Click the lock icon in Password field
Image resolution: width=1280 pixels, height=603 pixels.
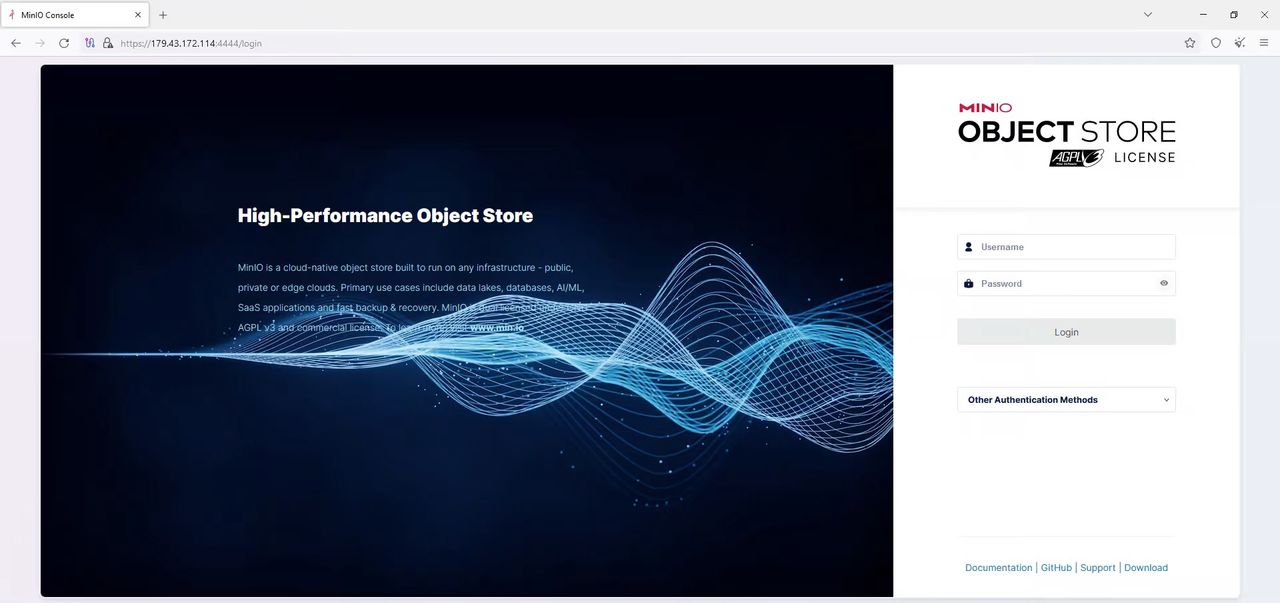pyautogui.click(x=968, y=284)
